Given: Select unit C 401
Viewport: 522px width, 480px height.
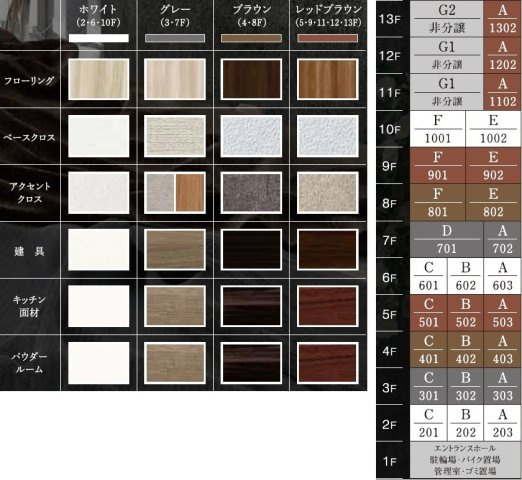Looking at the screenshot, I should point(428,350).
